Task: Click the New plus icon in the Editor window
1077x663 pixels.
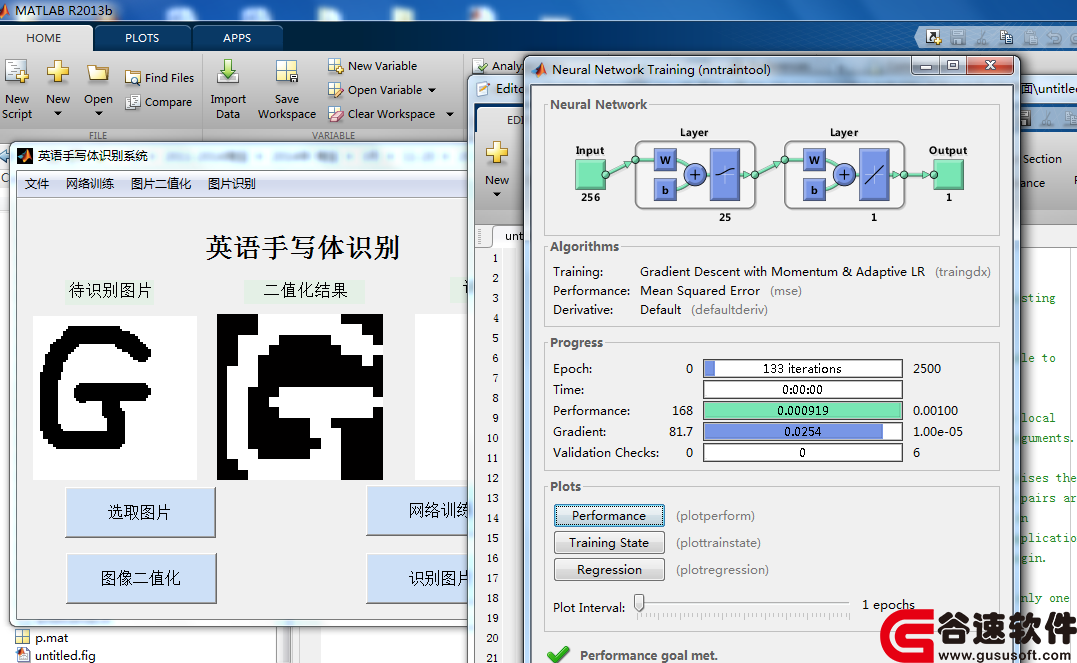Action: (x=497, y=153)
